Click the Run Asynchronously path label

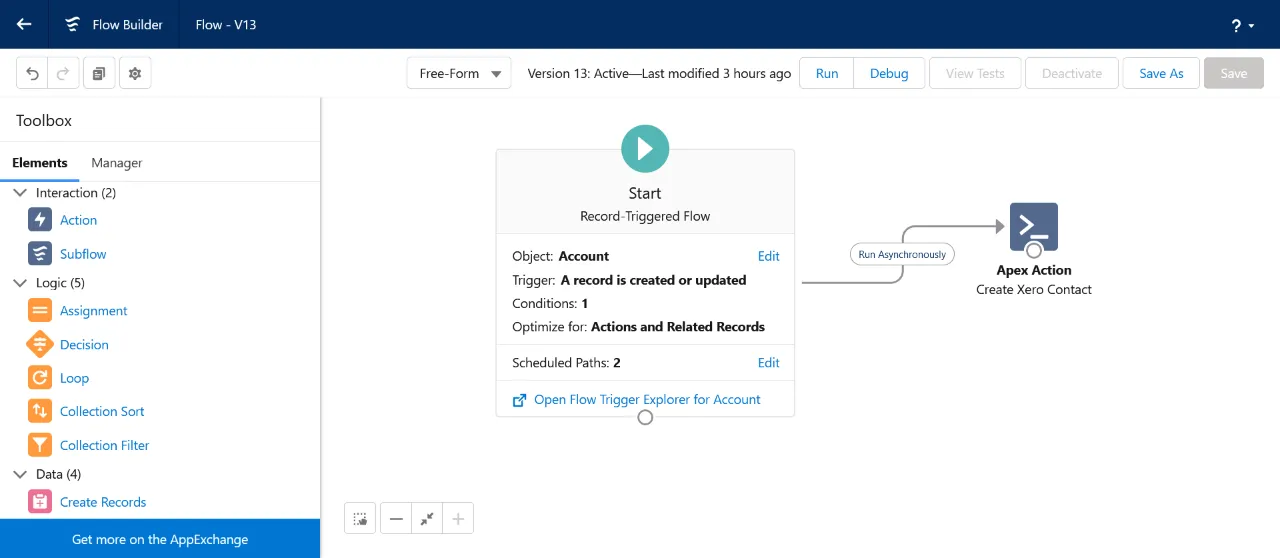[902, 254]
